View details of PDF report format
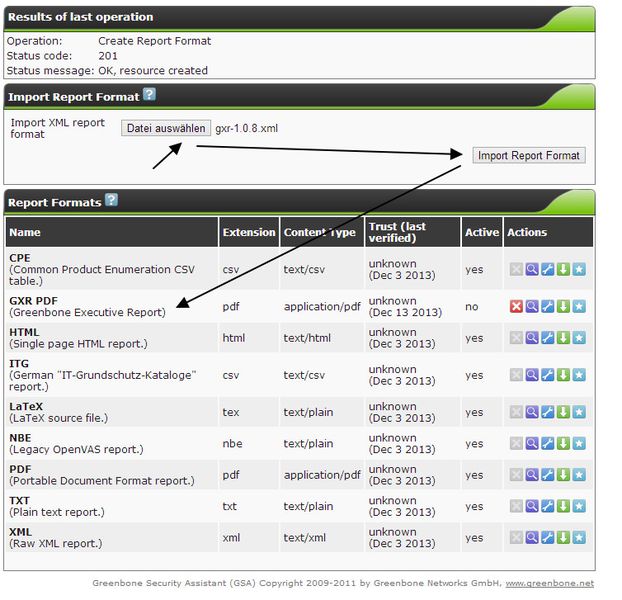The height and width of the screenshot is (600, 622). point(532,475)
